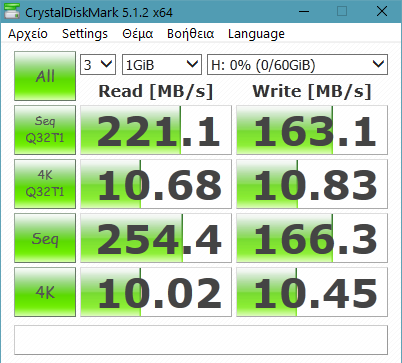This screenshot has height=363, width=402.
Task: Start the plain Seq test
Action: tap(45, 238)
